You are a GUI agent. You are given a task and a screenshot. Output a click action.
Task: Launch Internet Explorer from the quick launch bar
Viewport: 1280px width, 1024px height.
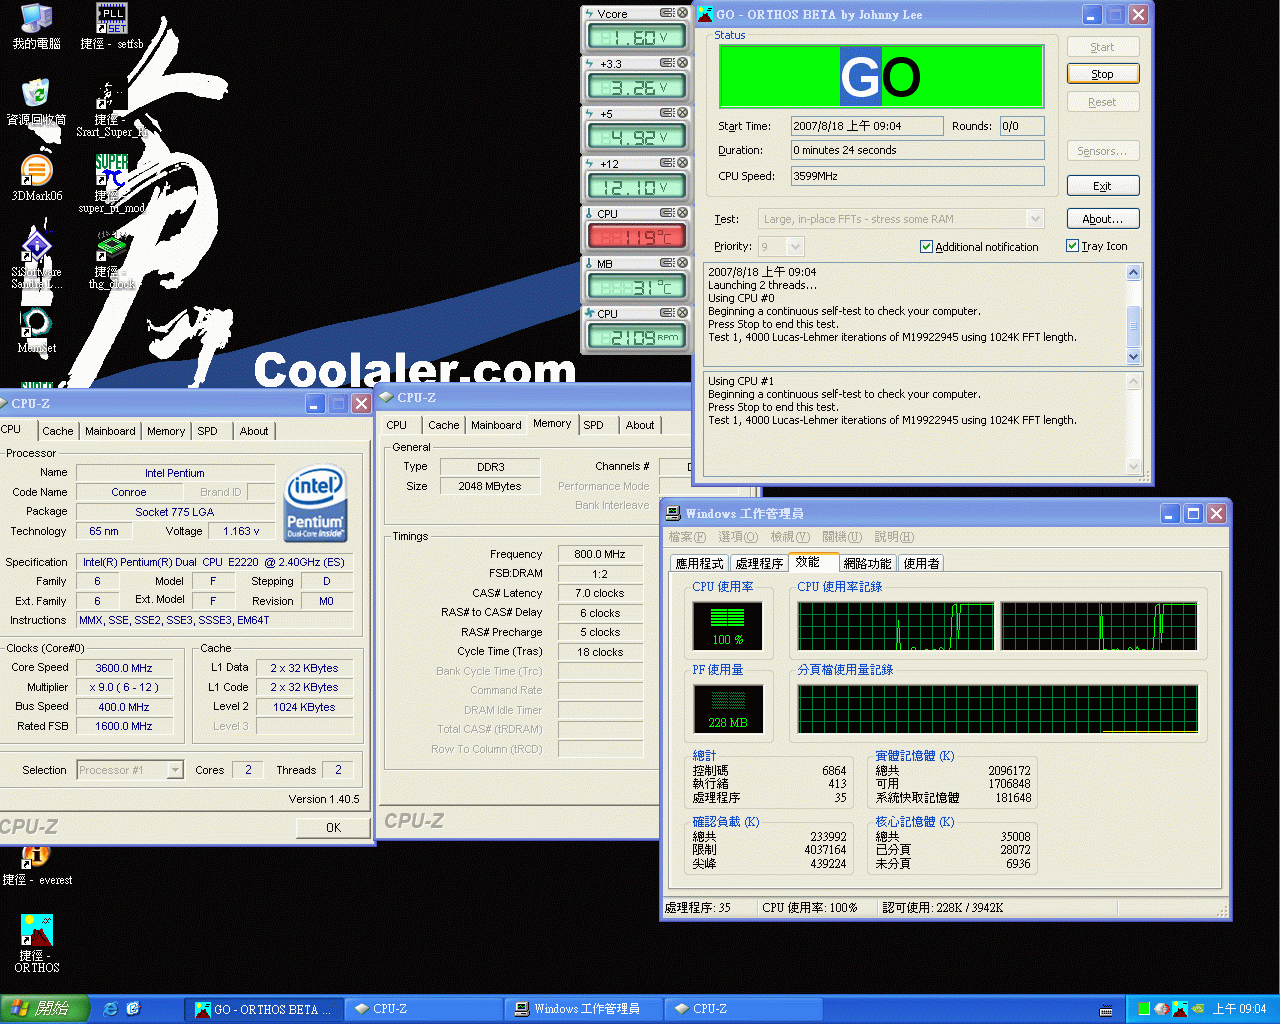(111, 1009)
